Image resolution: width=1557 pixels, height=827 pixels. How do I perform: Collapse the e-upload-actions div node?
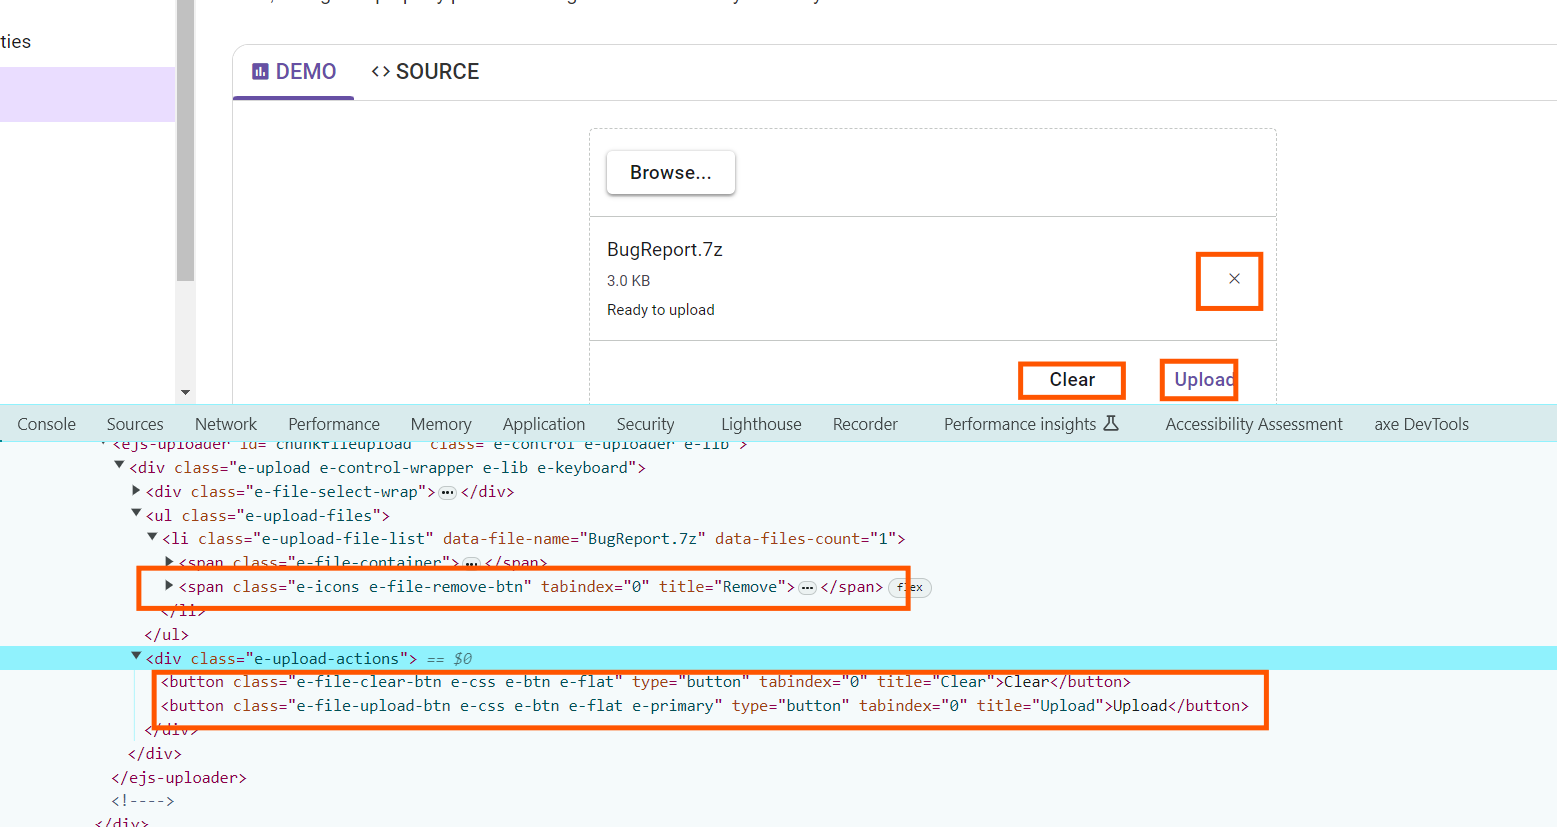[x=136, y=657]
